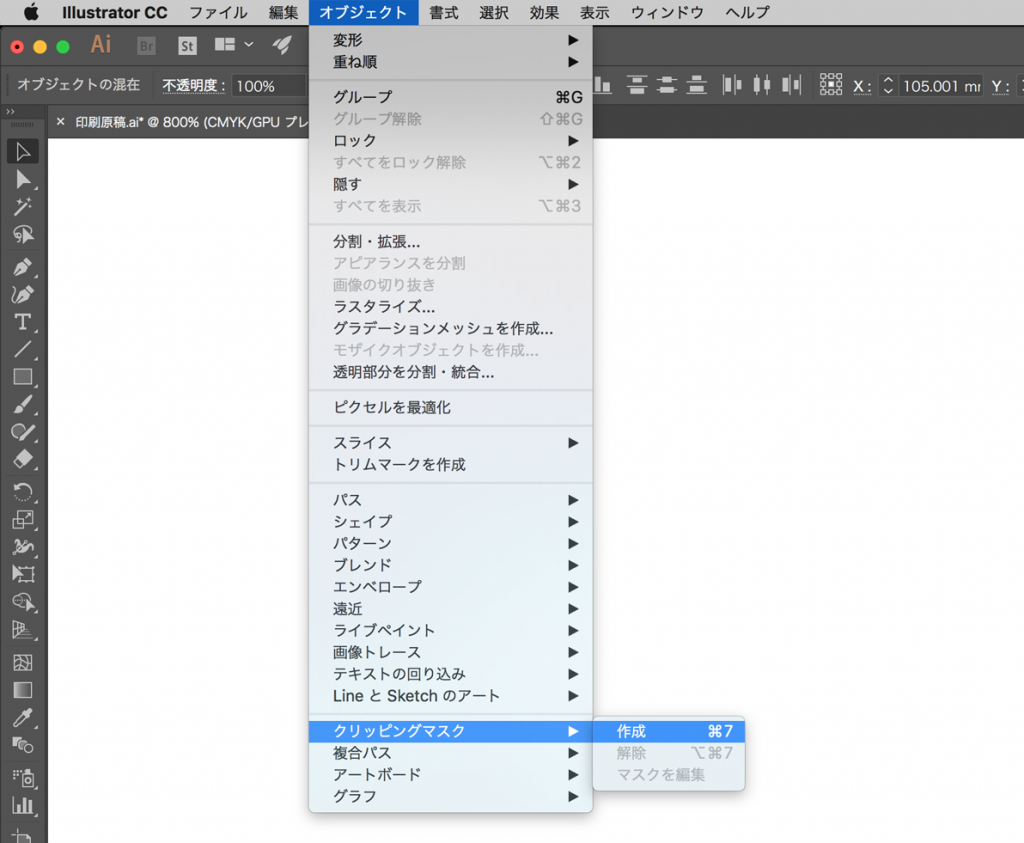The image size is (1024, 843).
Task: Open the 書式 menu
Action: (443, 12)
